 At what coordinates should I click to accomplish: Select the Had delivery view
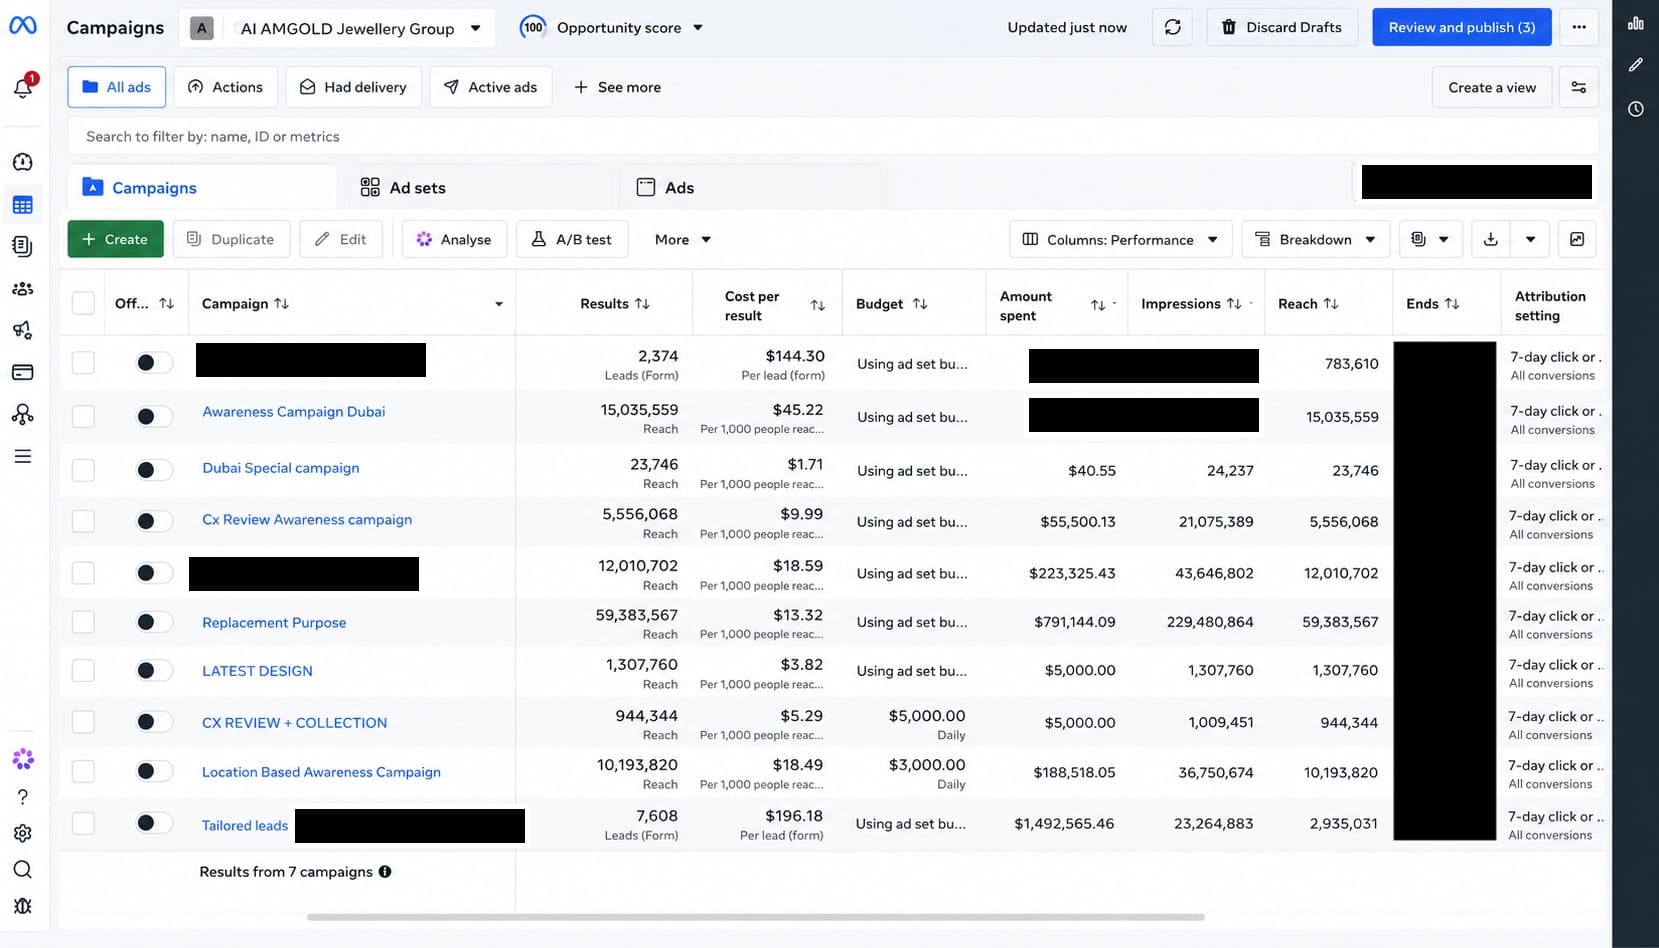pos(353,87)
